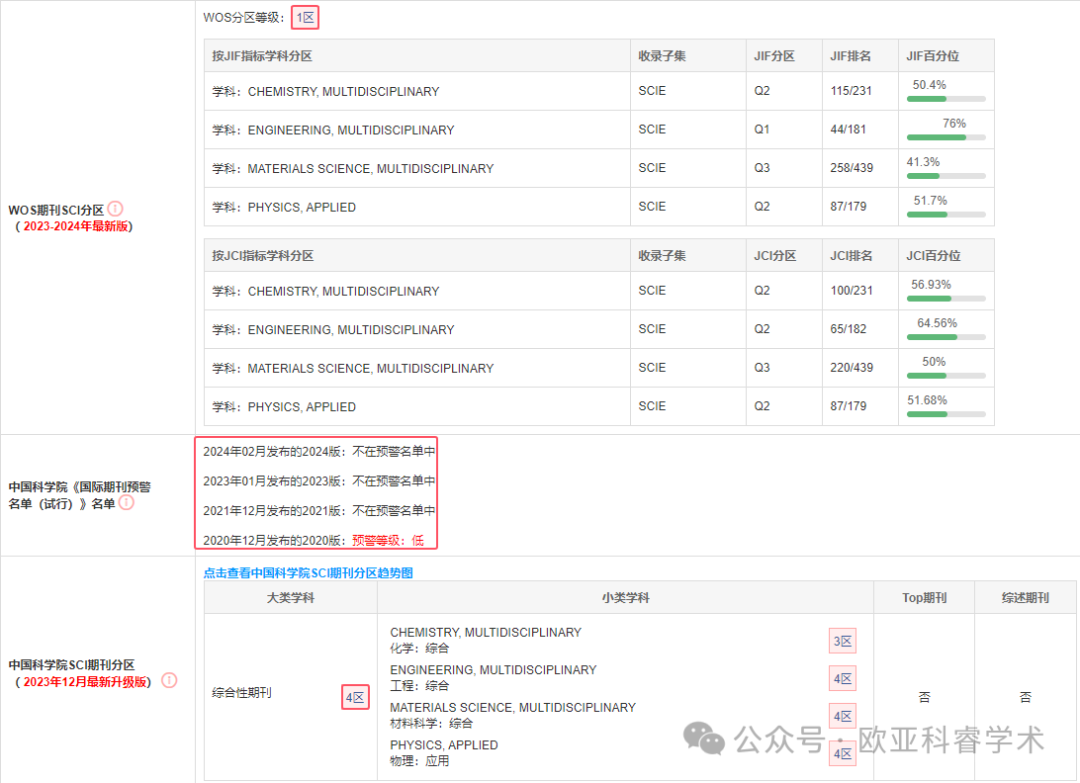Click the 41.3% JIF percentile bar
This screenshot has width=1080, height=783.
(946, 176)
